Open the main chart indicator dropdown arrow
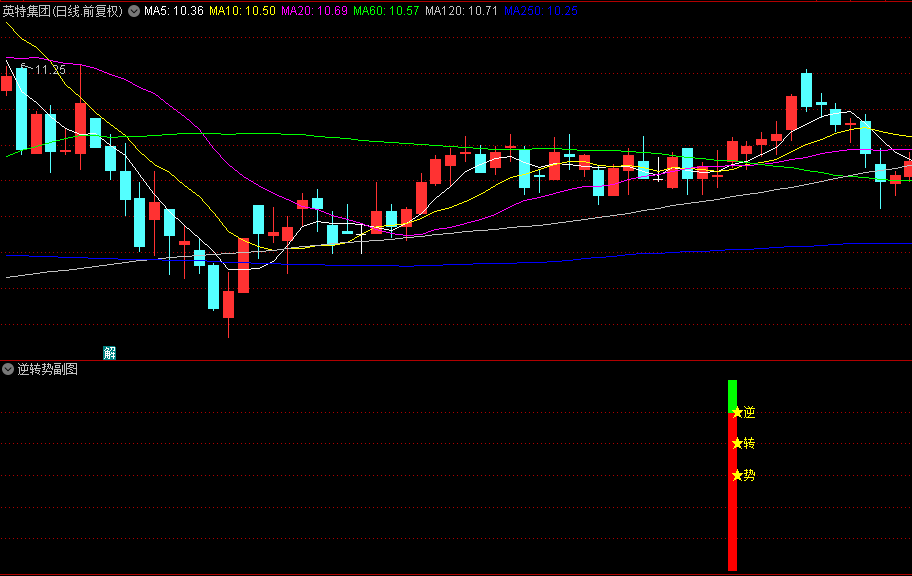 pos(134,10)
